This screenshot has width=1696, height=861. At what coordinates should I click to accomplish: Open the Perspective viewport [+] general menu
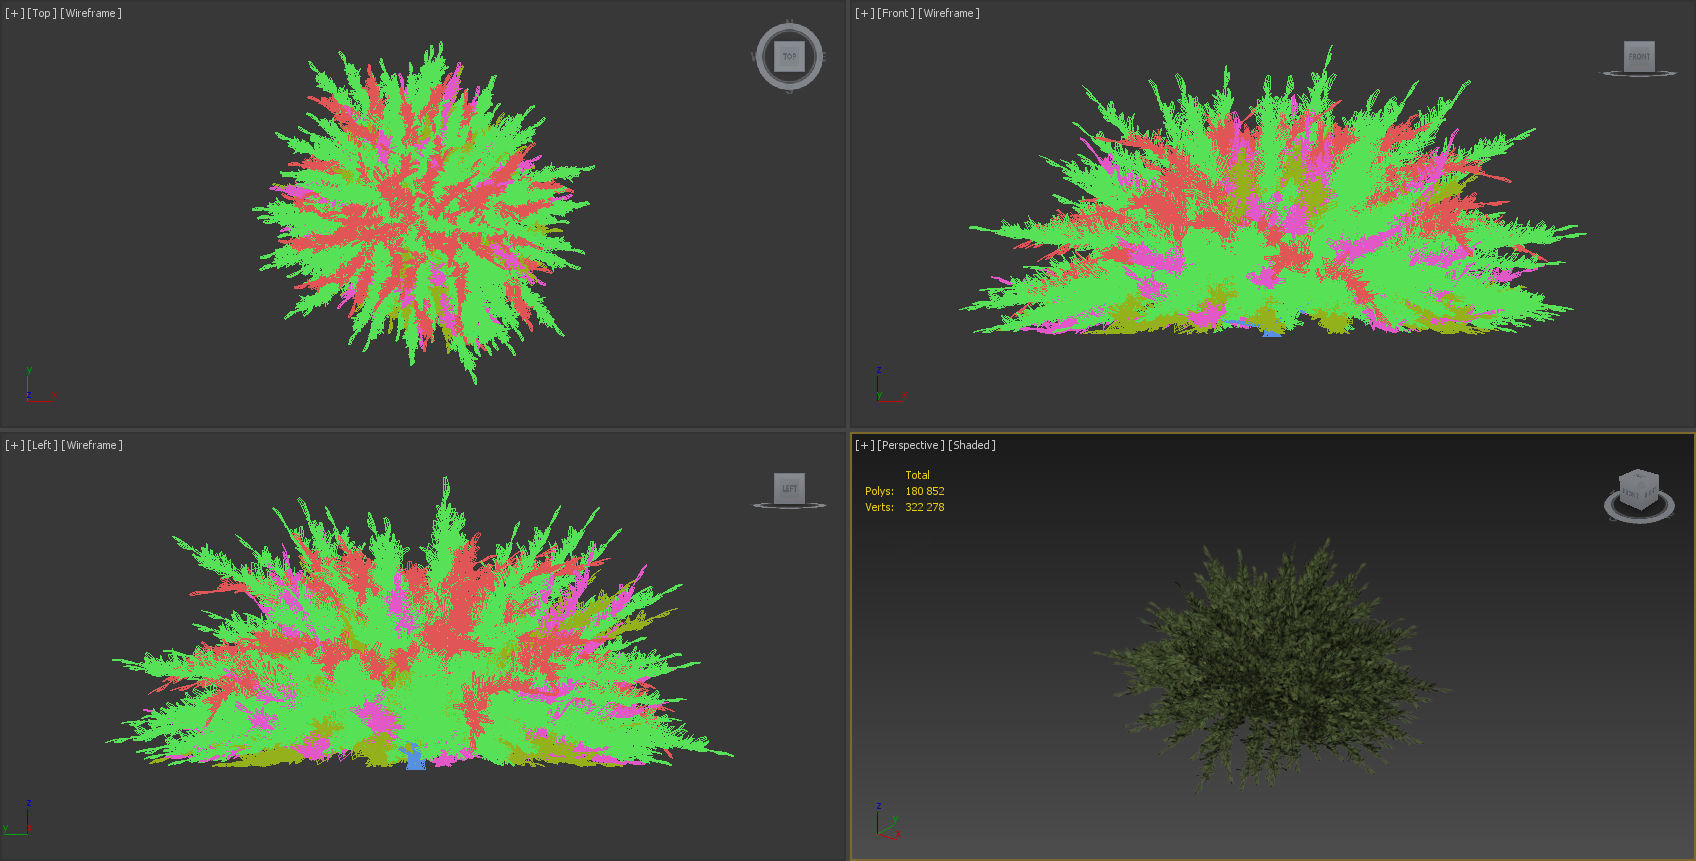[864, 445]
